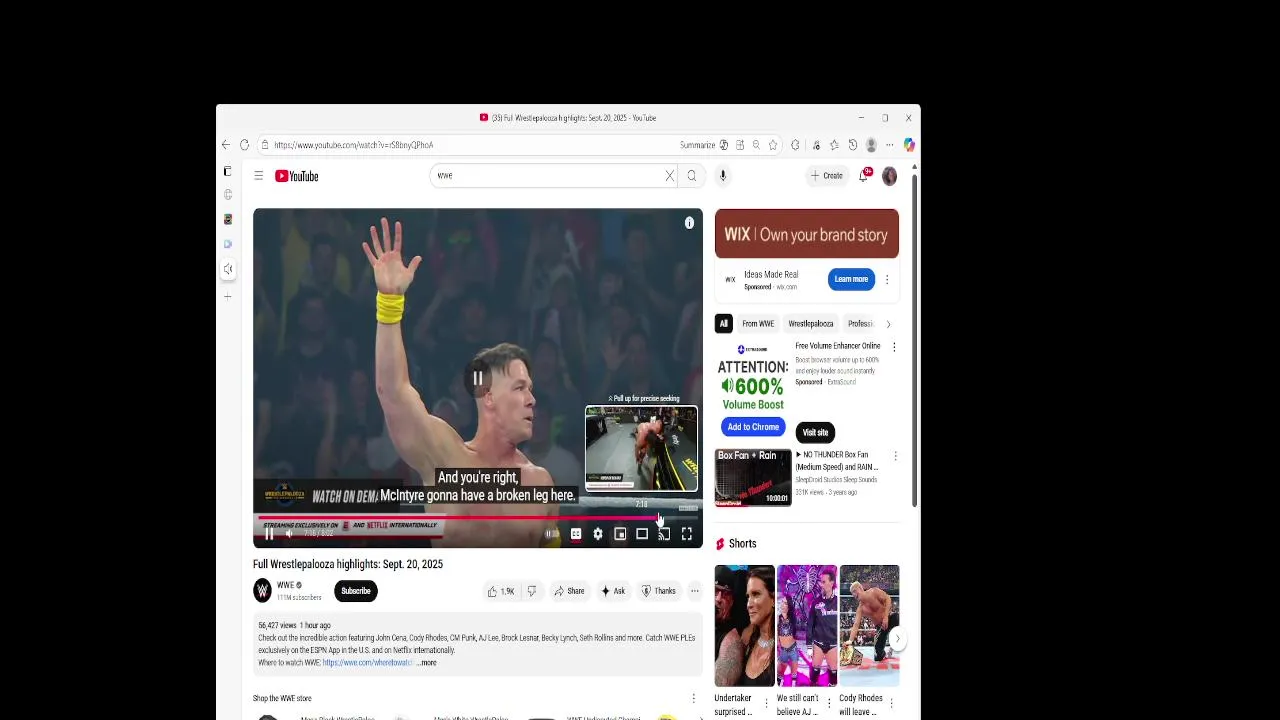The height and width of the screenshot is (720, 1280).
Task: Open options for Free Volume Enhancer ad
Action: [894, 347]
